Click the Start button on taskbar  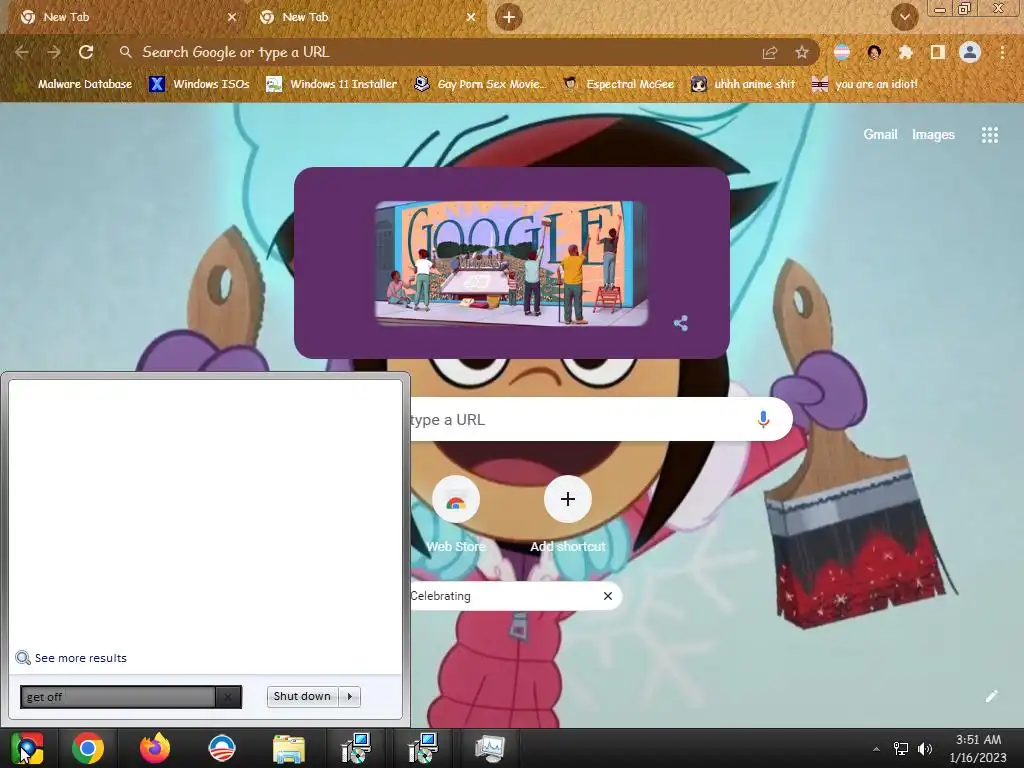click(x=27, y=748)
